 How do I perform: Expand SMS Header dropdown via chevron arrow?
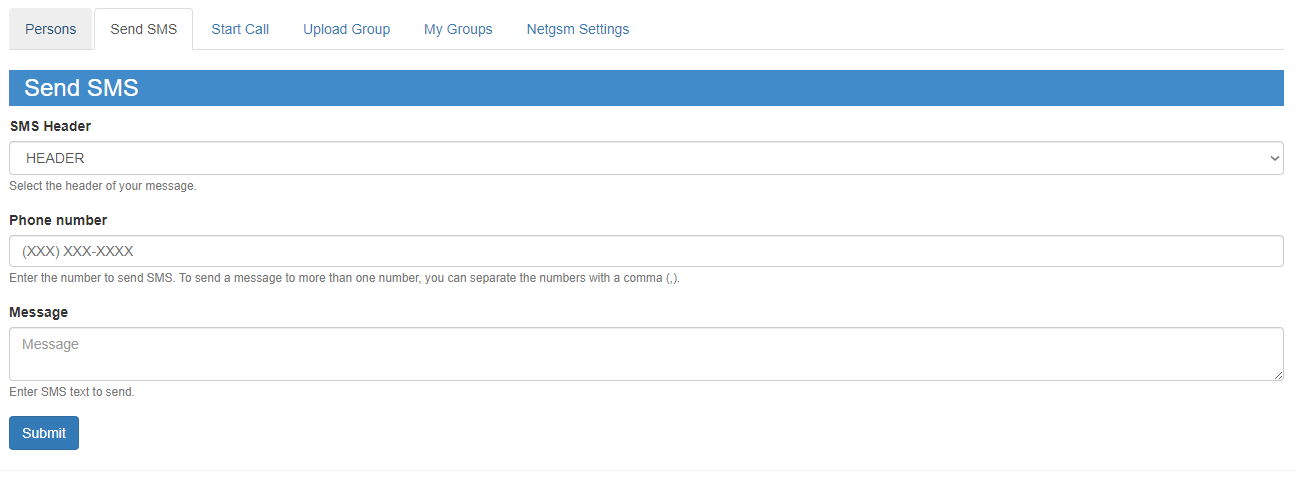click(x=1273, y=158)
